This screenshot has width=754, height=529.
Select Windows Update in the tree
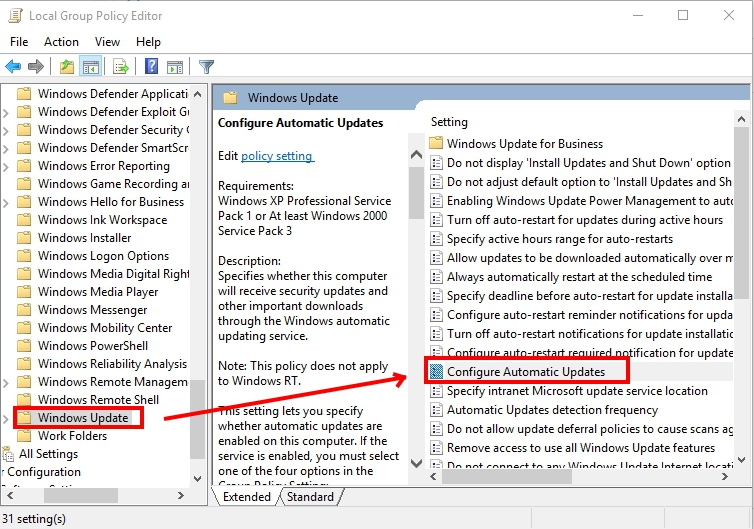(83, 417)
